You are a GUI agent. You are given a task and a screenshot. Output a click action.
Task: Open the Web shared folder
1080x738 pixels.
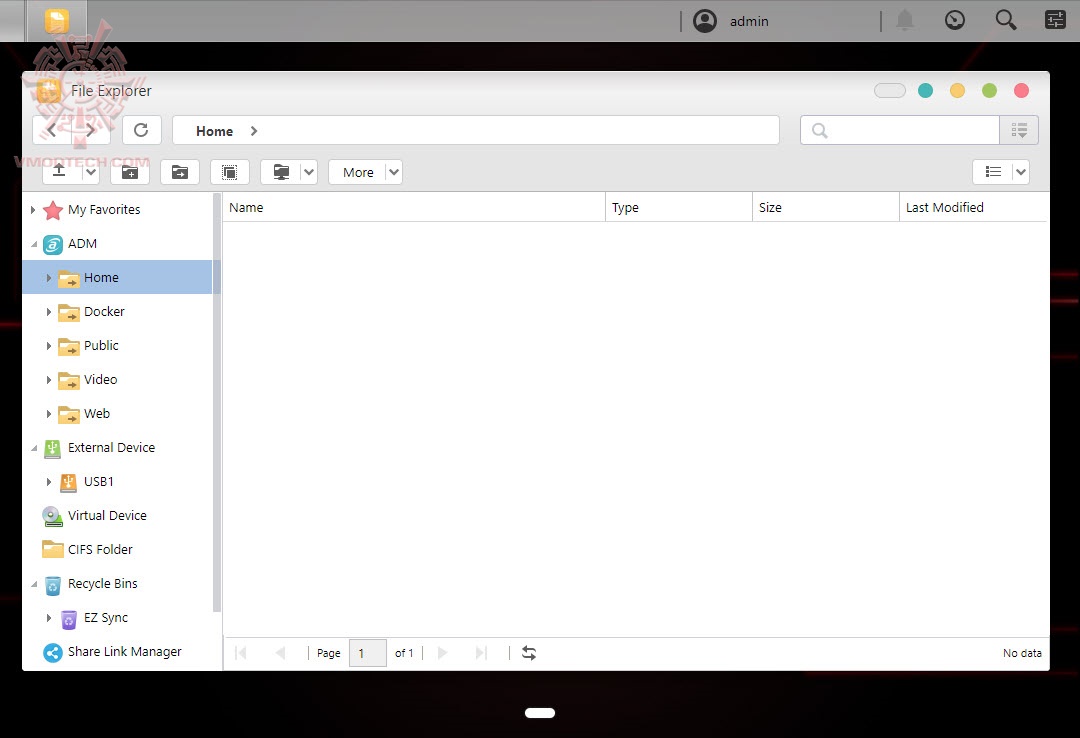pyautogui.click(x=97, y=413)
